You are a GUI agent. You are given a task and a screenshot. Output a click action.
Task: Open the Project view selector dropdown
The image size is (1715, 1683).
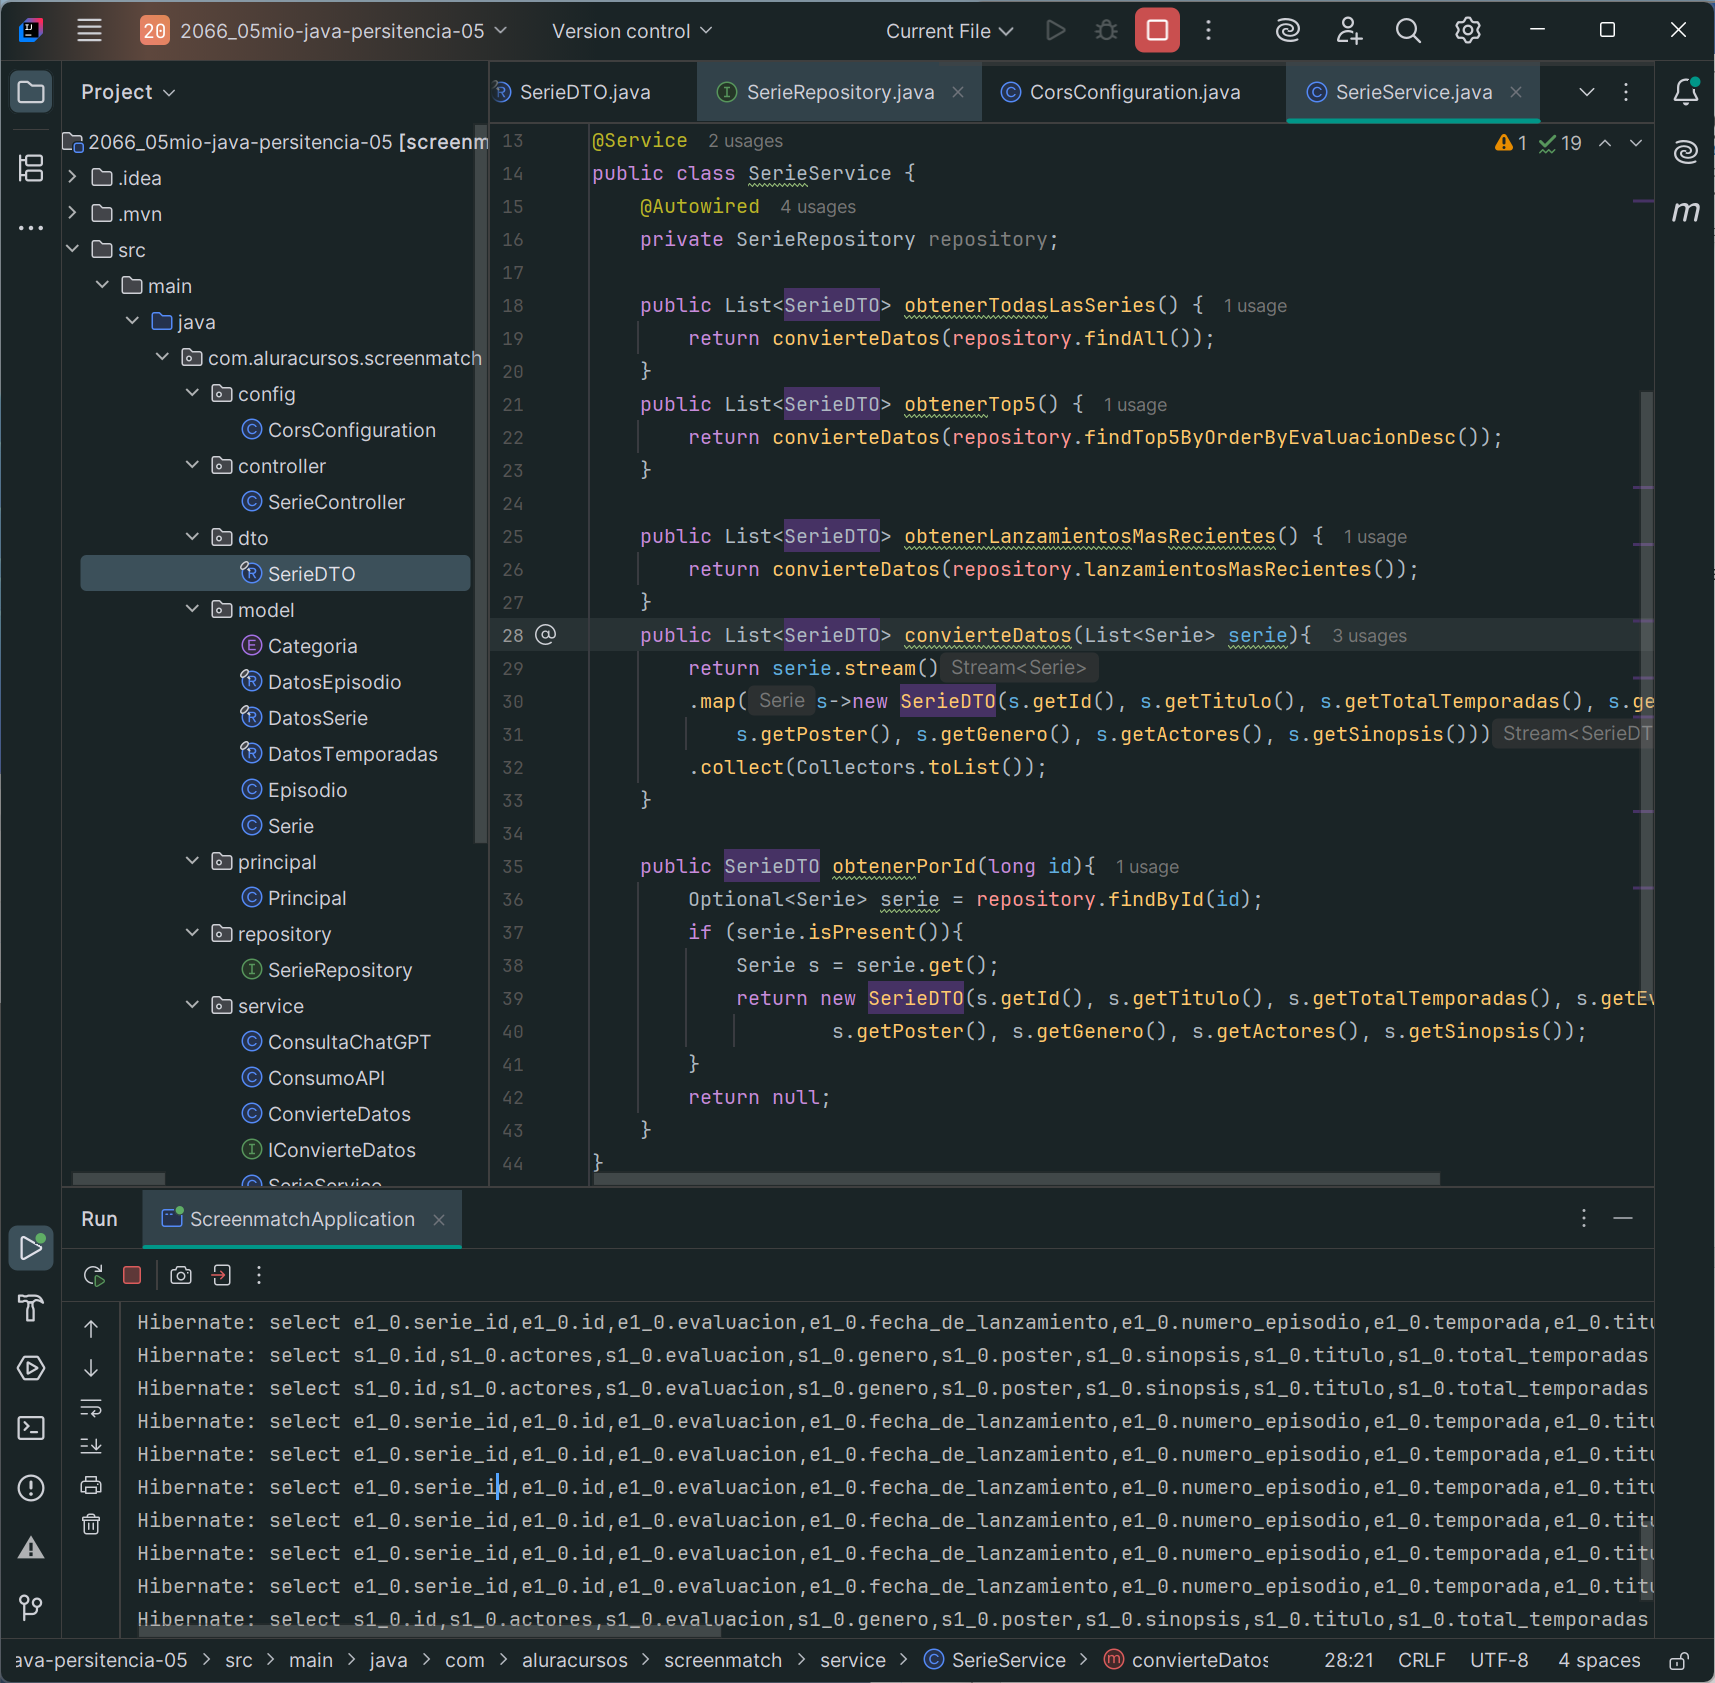tap(128, 92)
